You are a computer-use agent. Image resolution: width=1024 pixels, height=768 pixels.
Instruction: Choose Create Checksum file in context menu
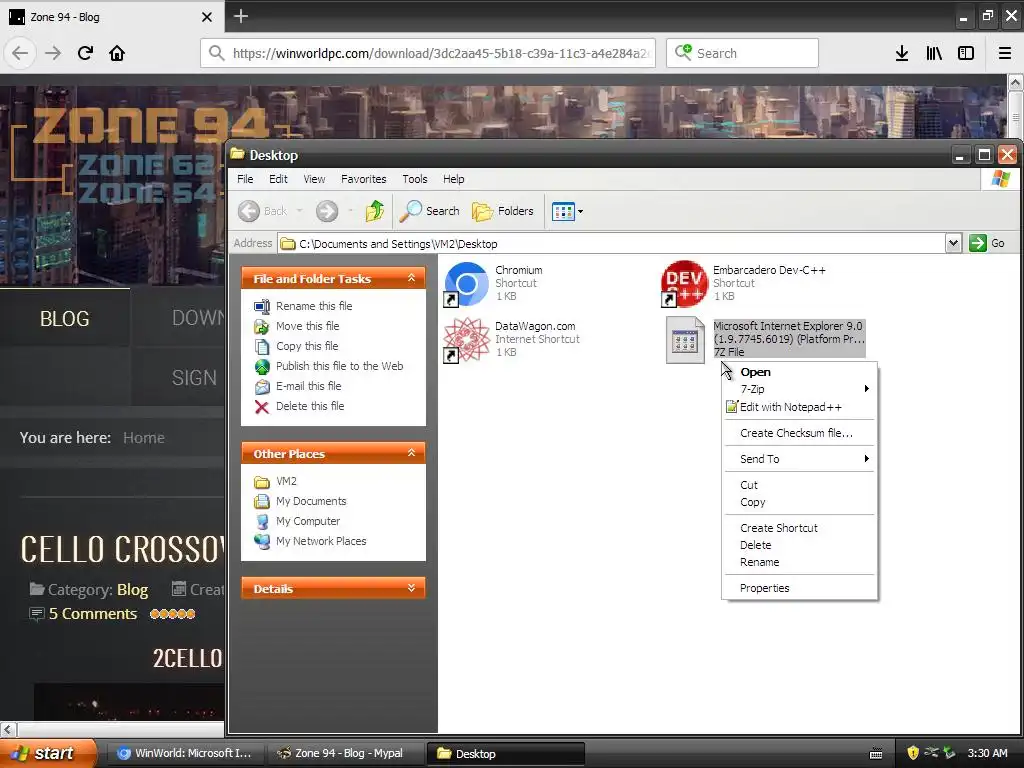799,433
